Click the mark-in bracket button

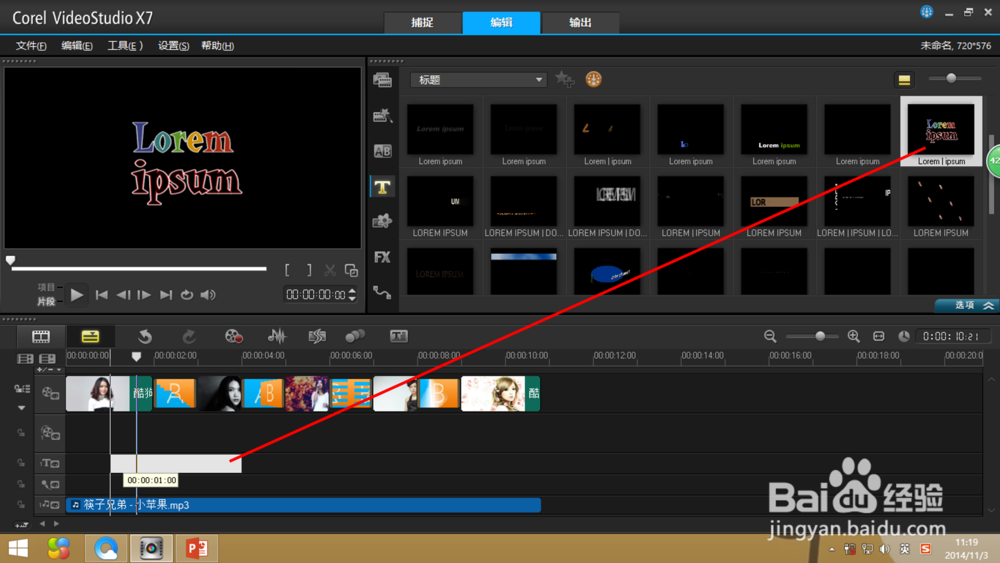(288, 270)
